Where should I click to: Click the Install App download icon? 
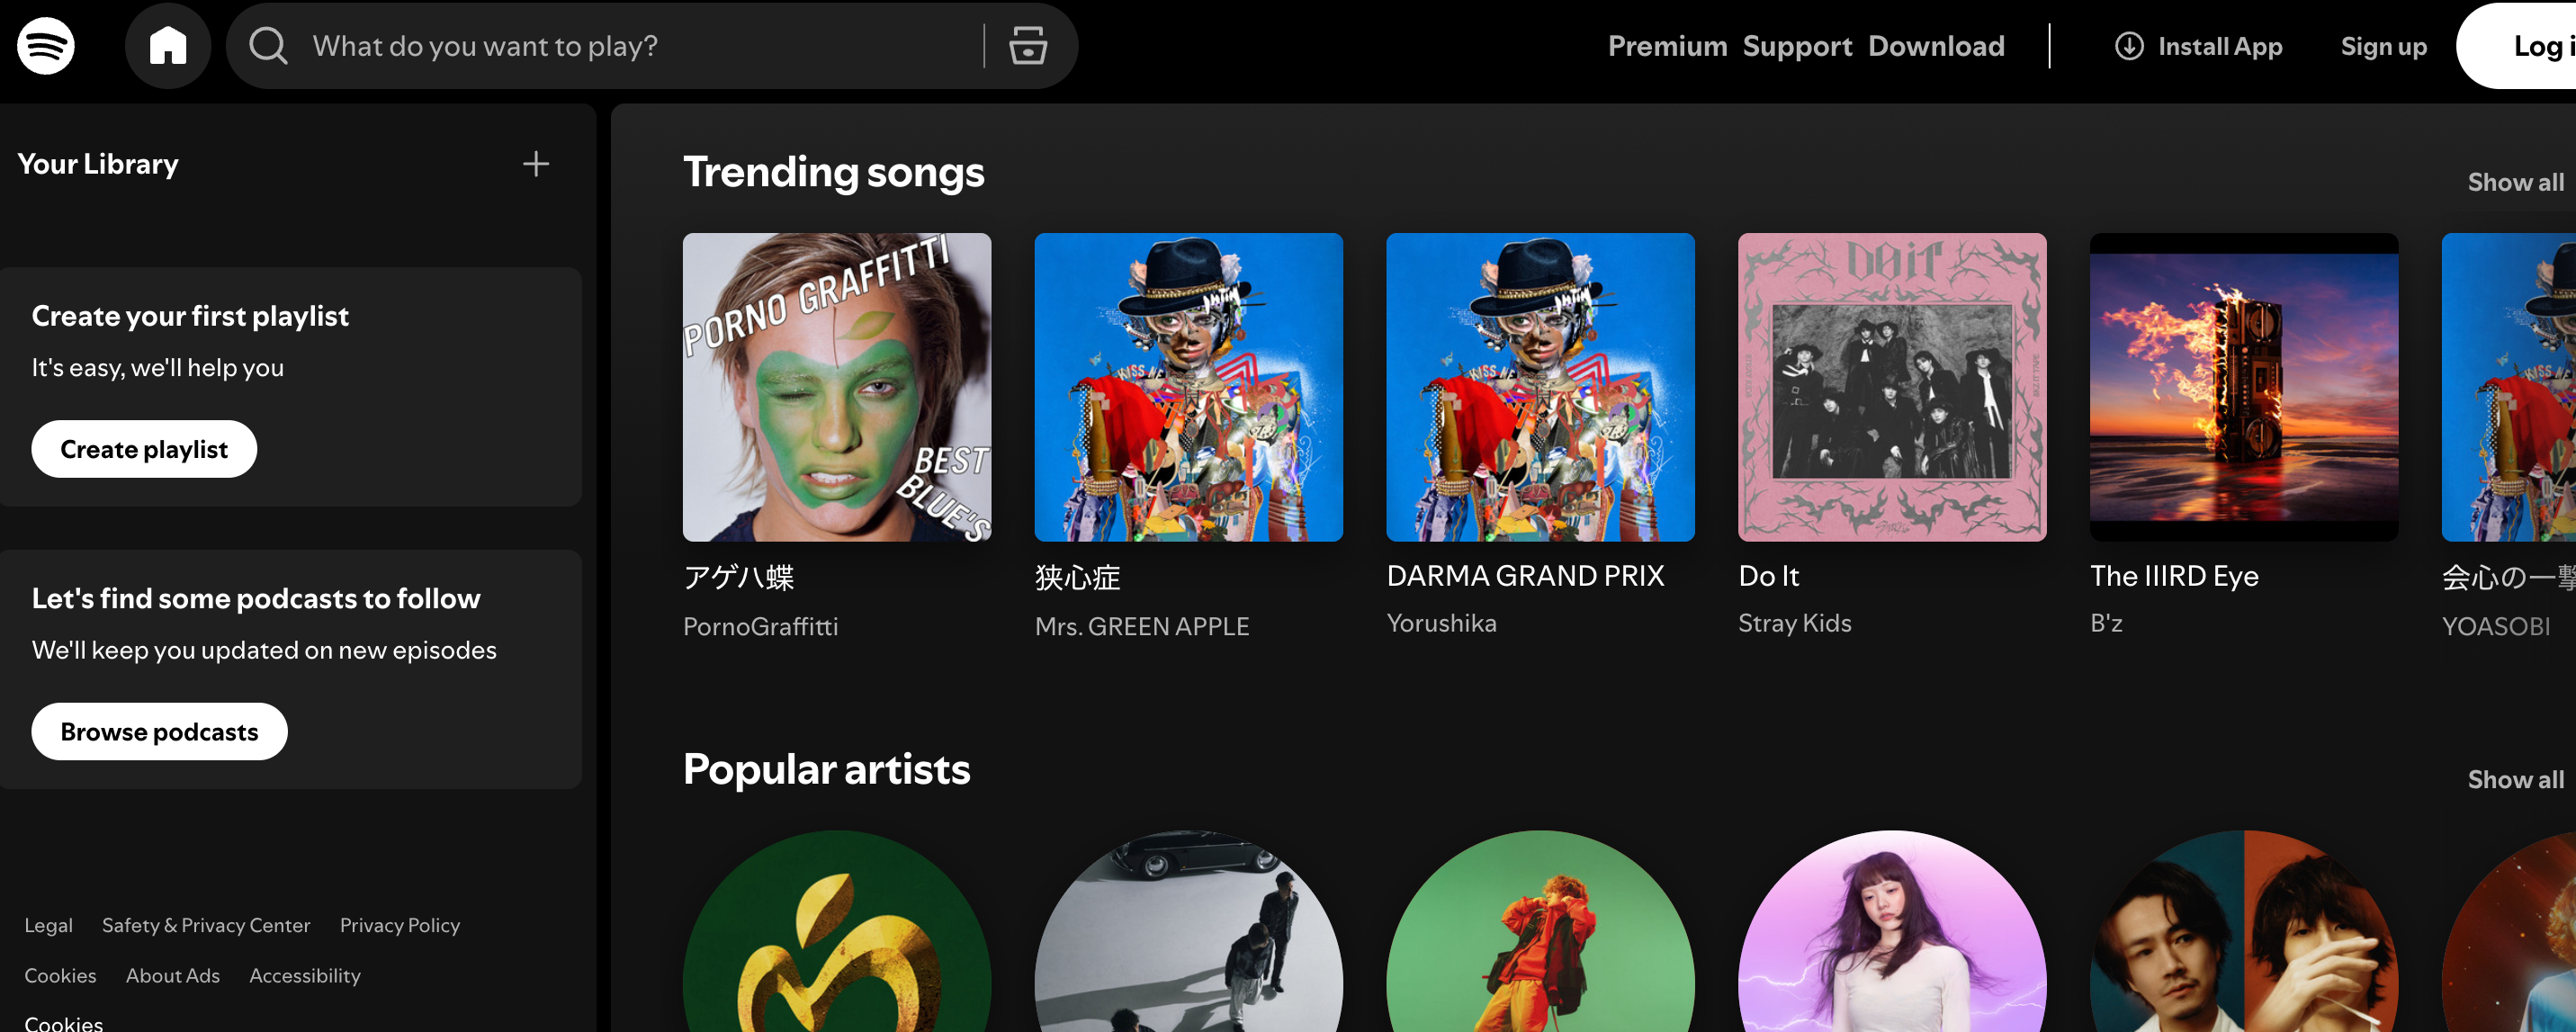[x=2128, y=46]
